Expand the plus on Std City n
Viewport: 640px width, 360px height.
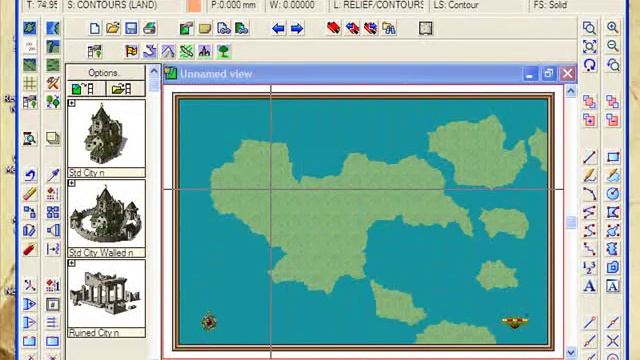tap(72, 103)
